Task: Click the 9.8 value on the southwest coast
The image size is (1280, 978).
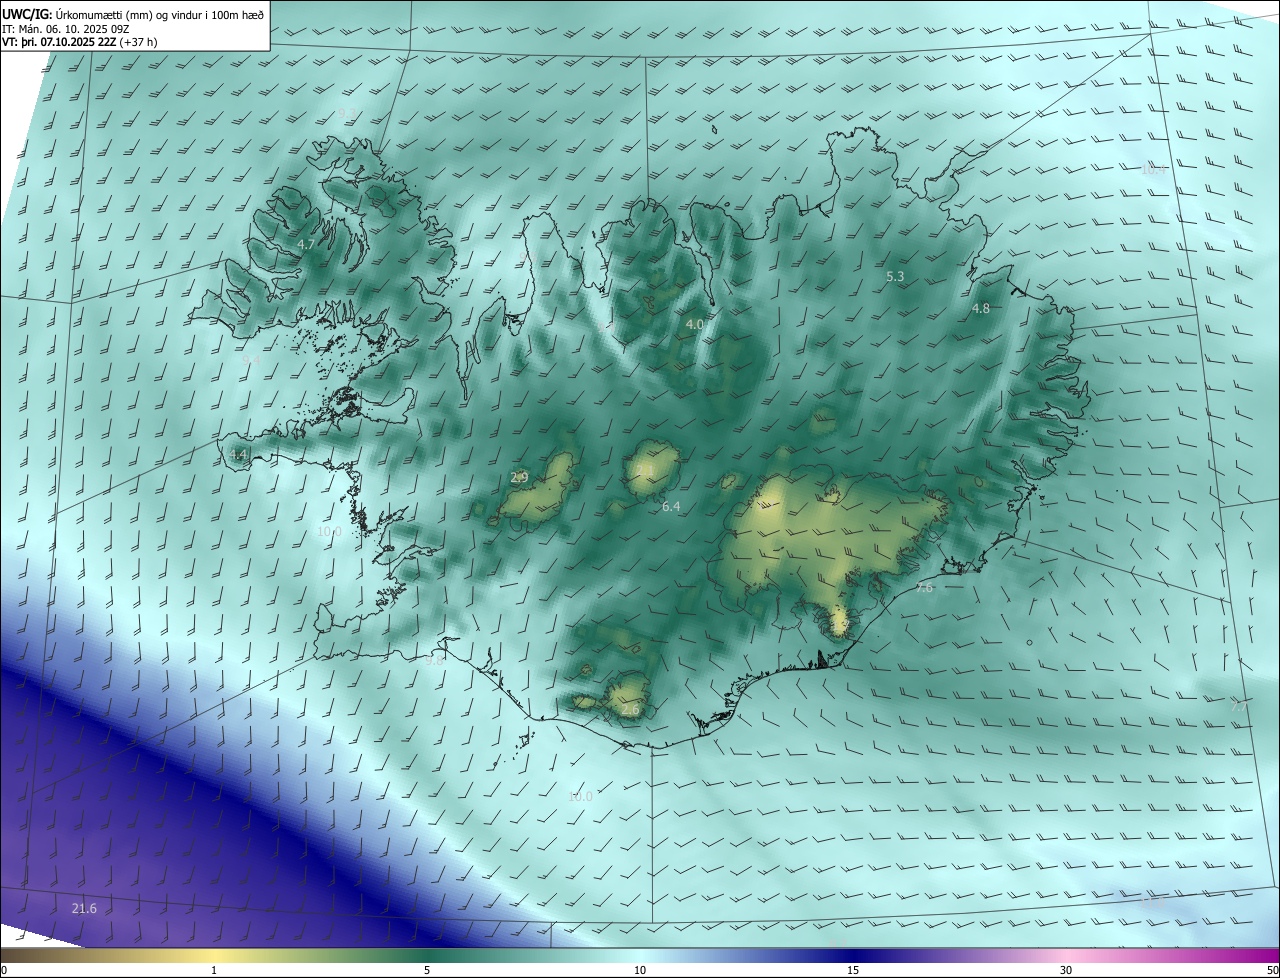Action: tap(434, 661)
